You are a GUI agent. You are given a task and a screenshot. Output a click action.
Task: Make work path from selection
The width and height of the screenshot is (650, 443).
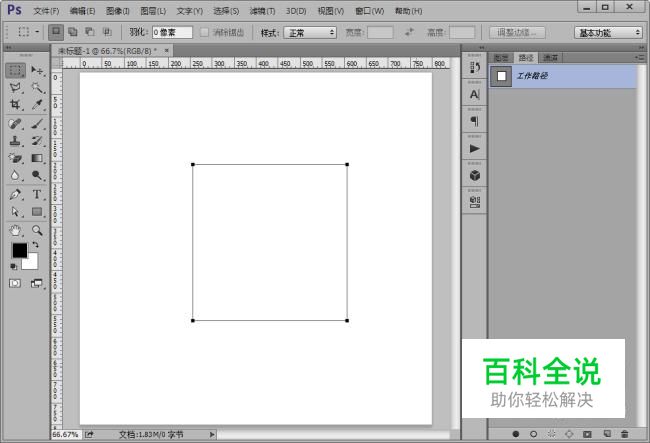(x=569, y=434)
